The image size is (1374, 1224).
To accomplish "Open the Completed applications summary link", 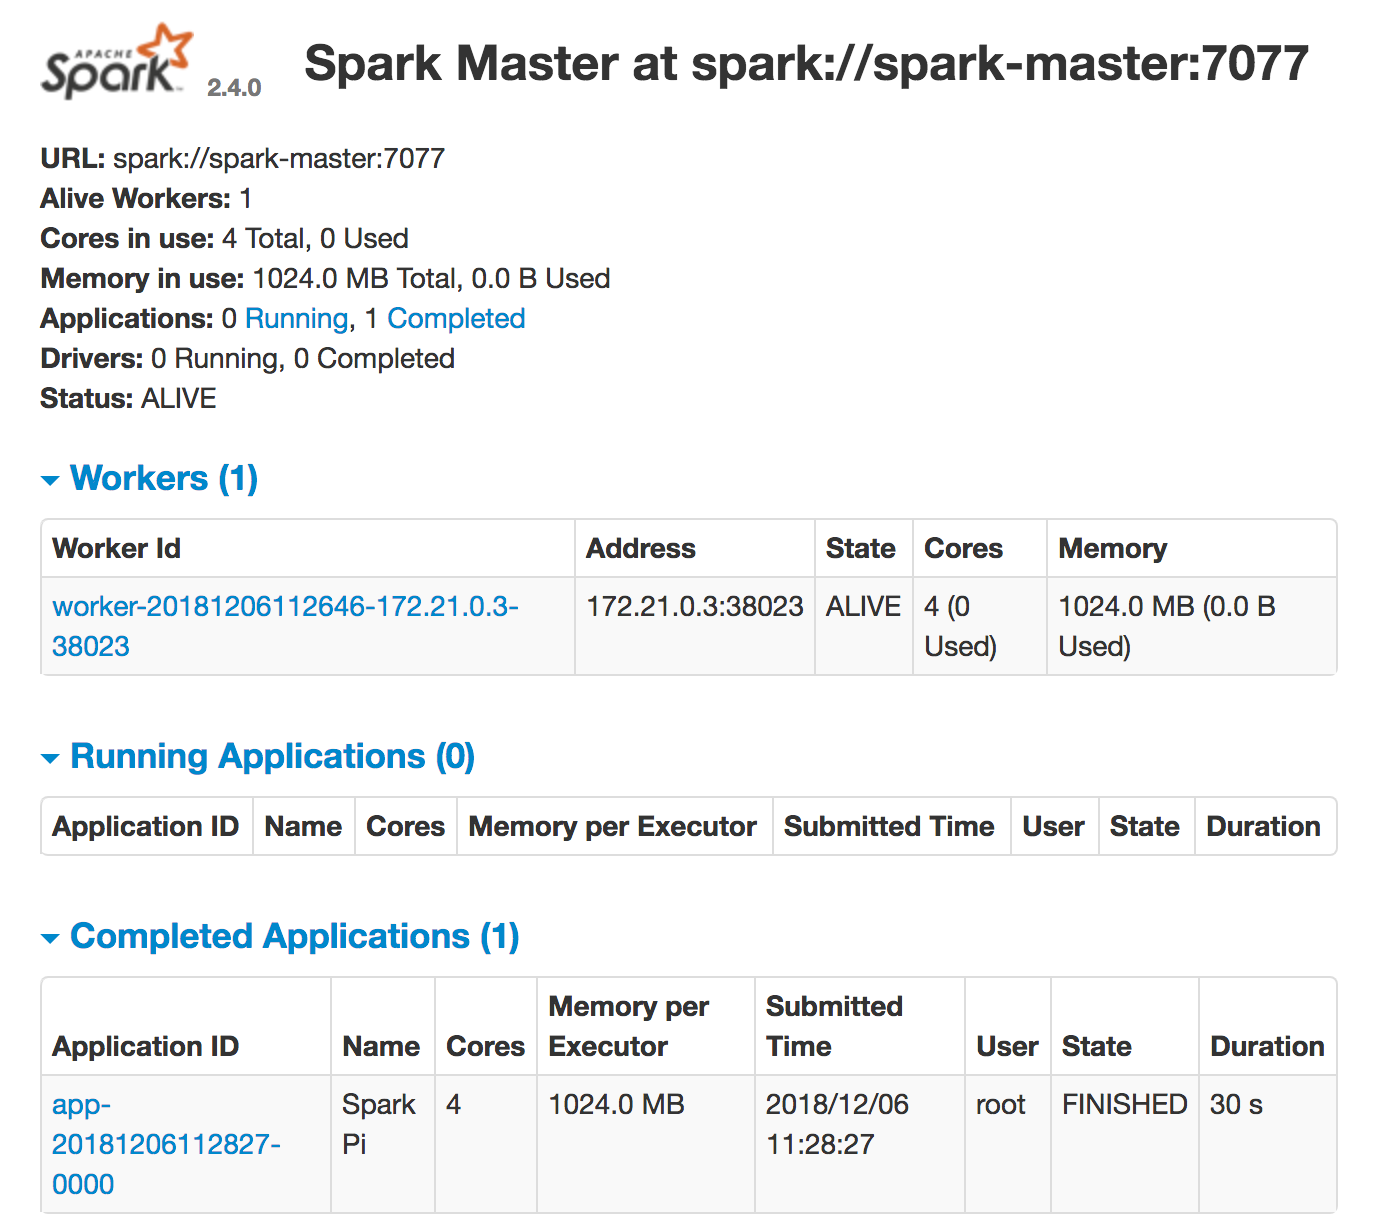I will coord(456,319).
